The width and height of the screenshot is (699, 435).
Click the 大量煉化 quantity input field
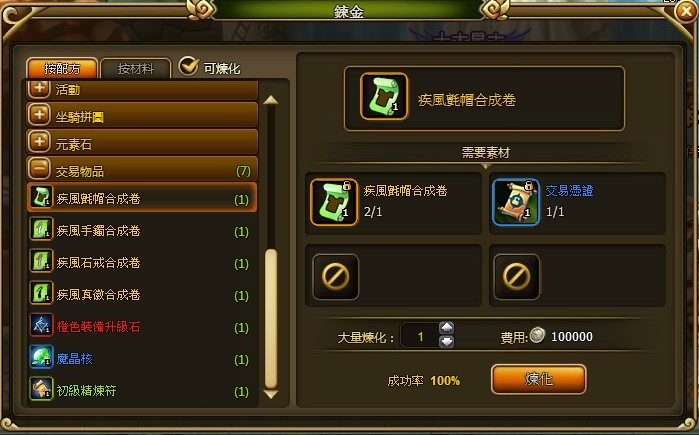419,335
